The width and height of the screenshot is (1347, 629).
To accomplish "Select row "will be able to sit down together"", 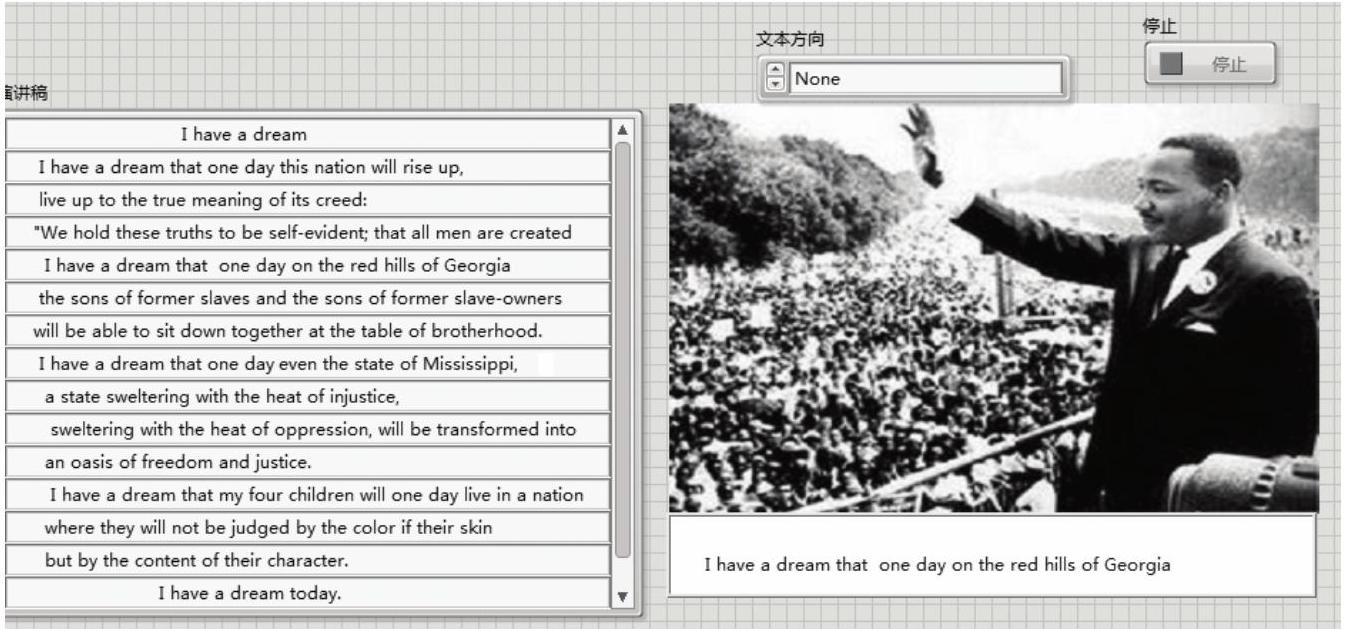I will [308, 331].
